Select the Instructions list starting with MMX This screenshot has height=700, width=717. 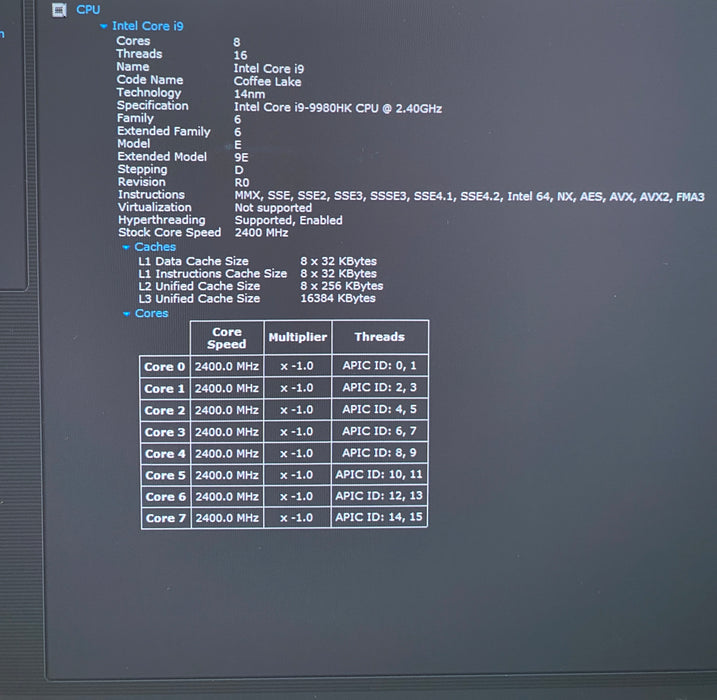(469, 197)
